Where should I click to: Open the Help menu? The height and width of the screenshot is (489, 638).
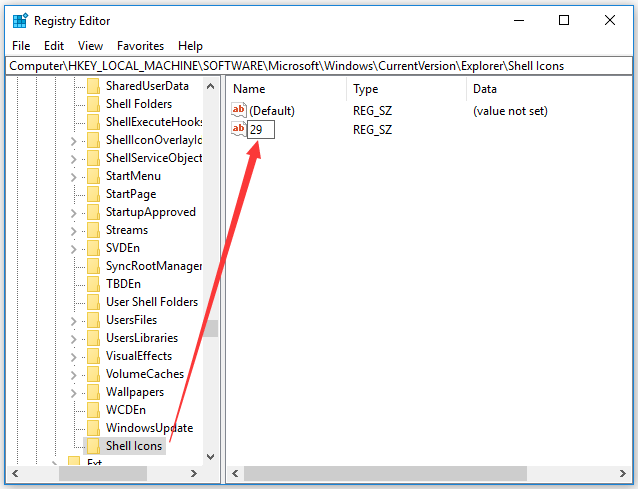pyautogui.click(x=190, y=46)
